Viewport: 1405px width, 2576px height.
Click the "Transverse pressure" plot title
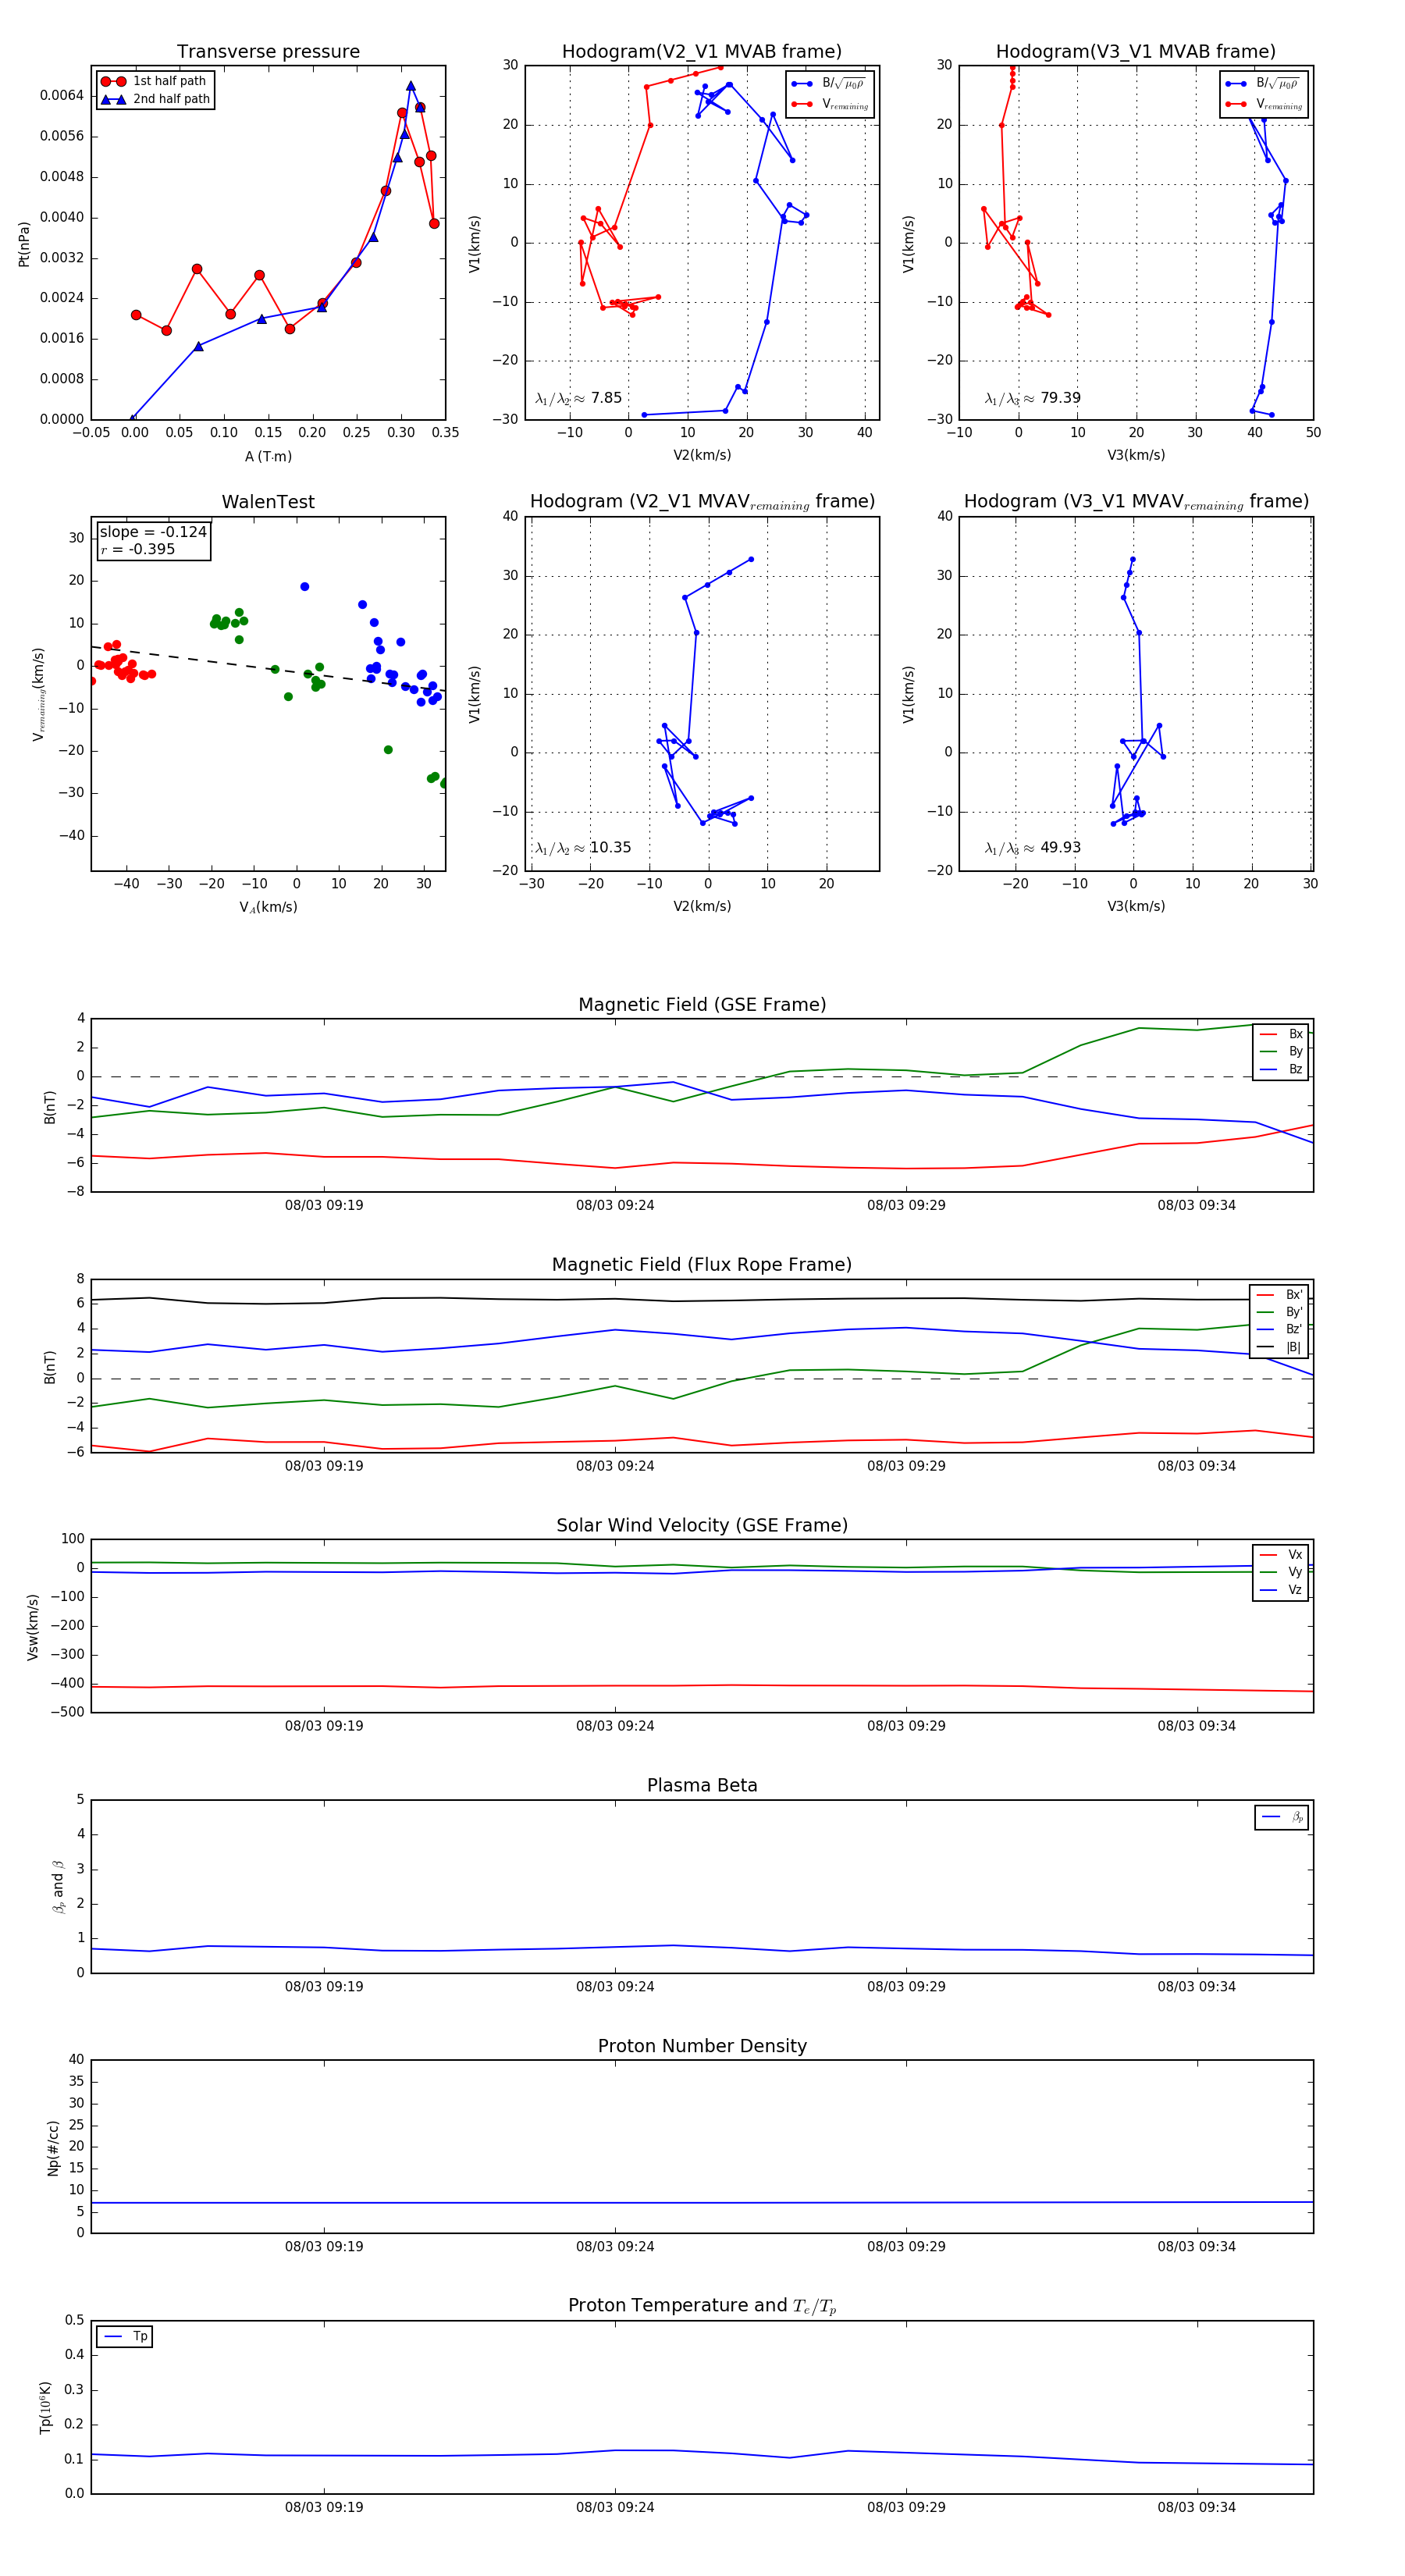click(268, 52)
